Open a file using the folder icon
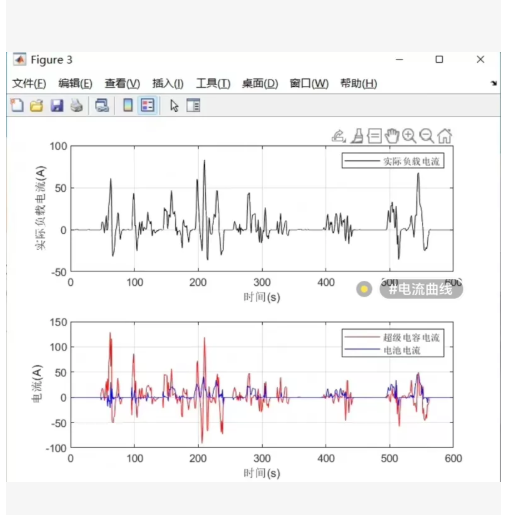 click(x=37, y=106)
